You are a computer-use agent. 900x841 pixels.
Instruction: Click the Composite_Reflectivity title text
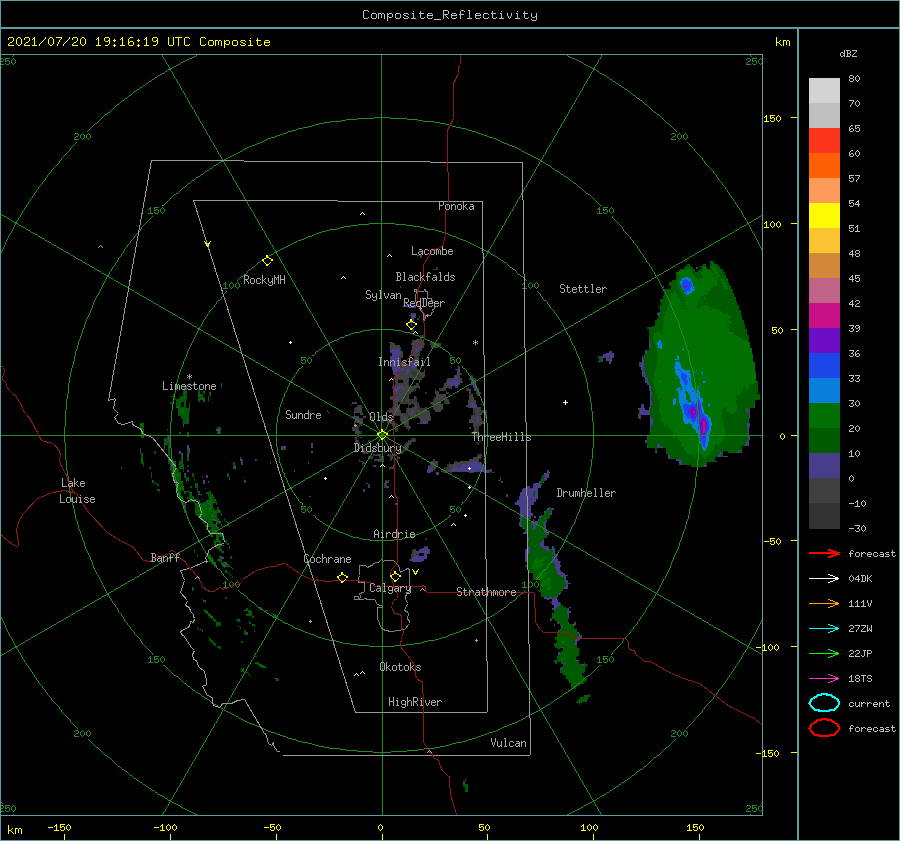tap(450, 15)
